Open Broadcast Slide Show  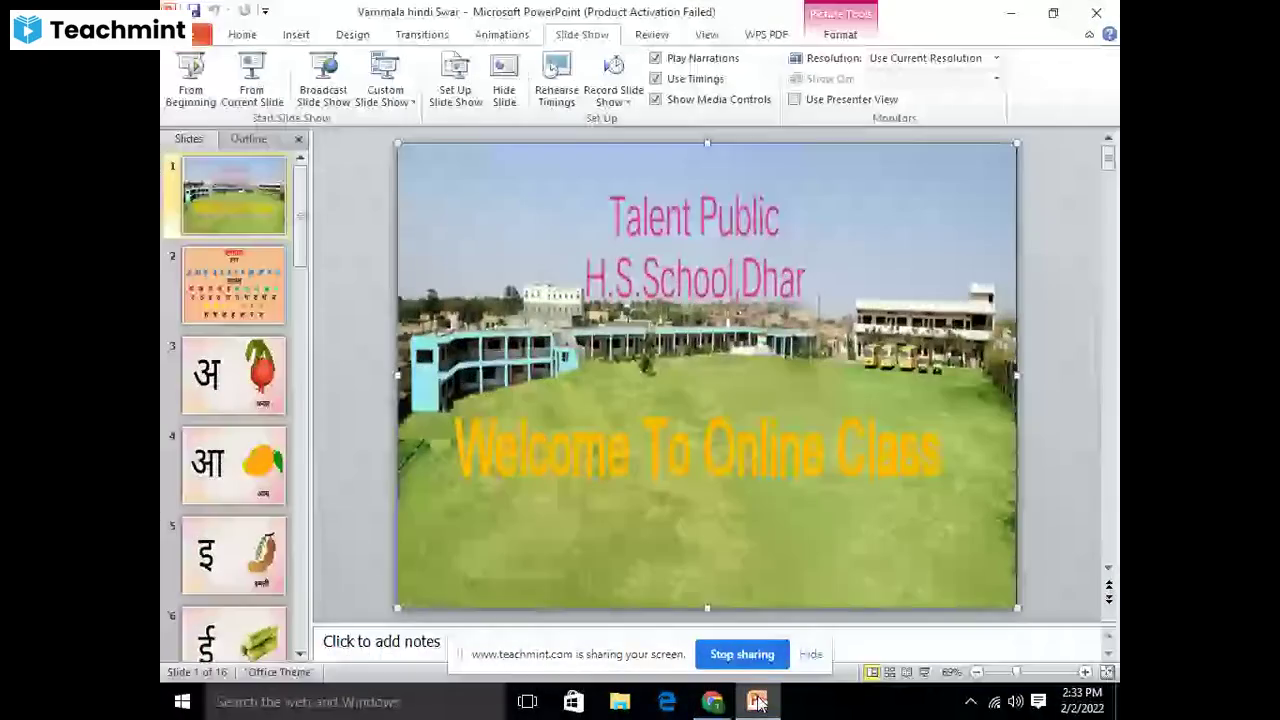(x=323, y=80)
